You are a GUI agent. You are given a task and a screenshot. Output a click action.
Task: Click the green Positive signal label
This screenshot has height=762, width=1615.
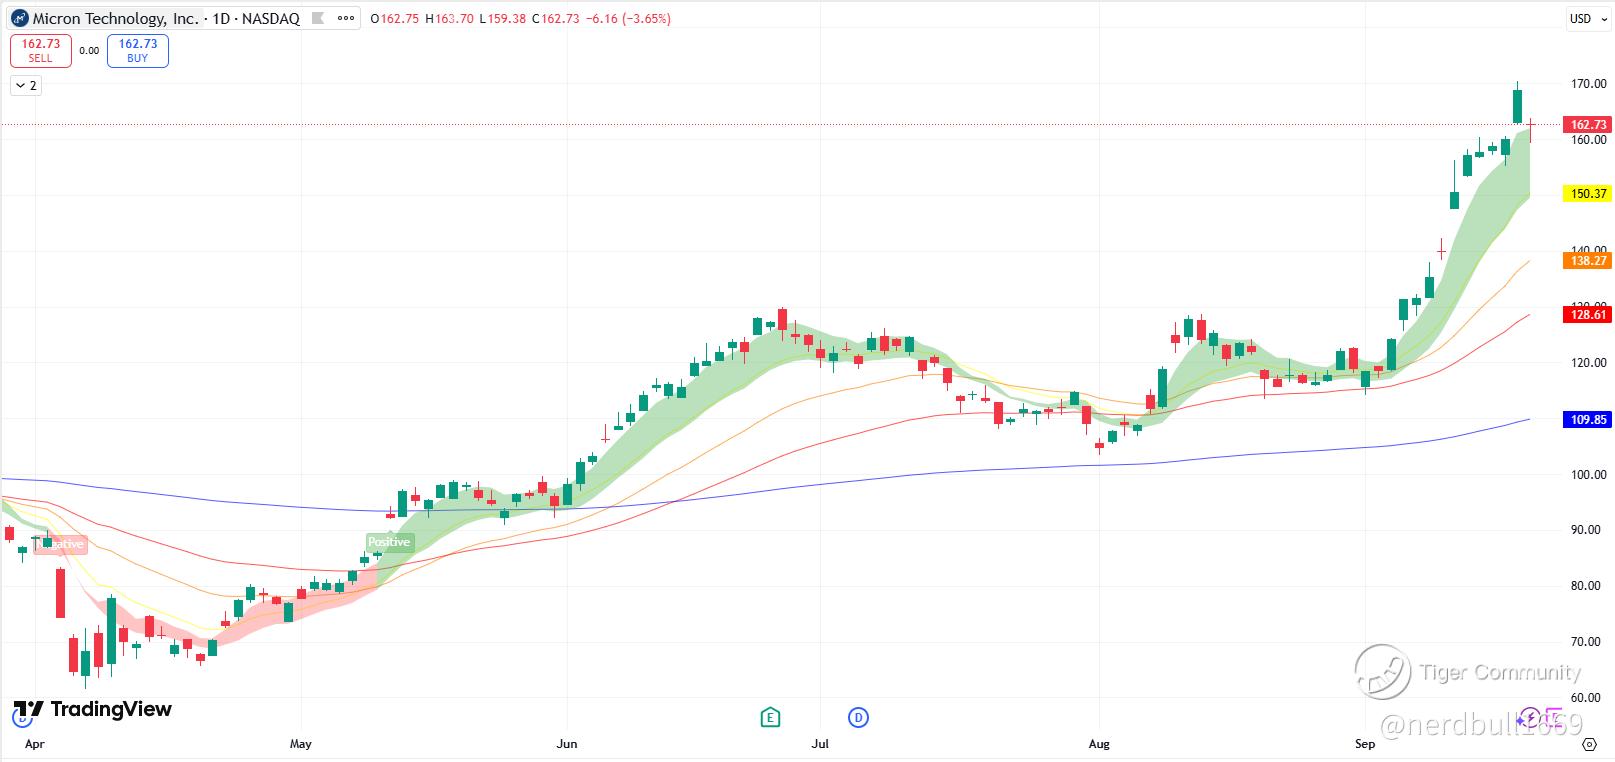coord(389,542)
